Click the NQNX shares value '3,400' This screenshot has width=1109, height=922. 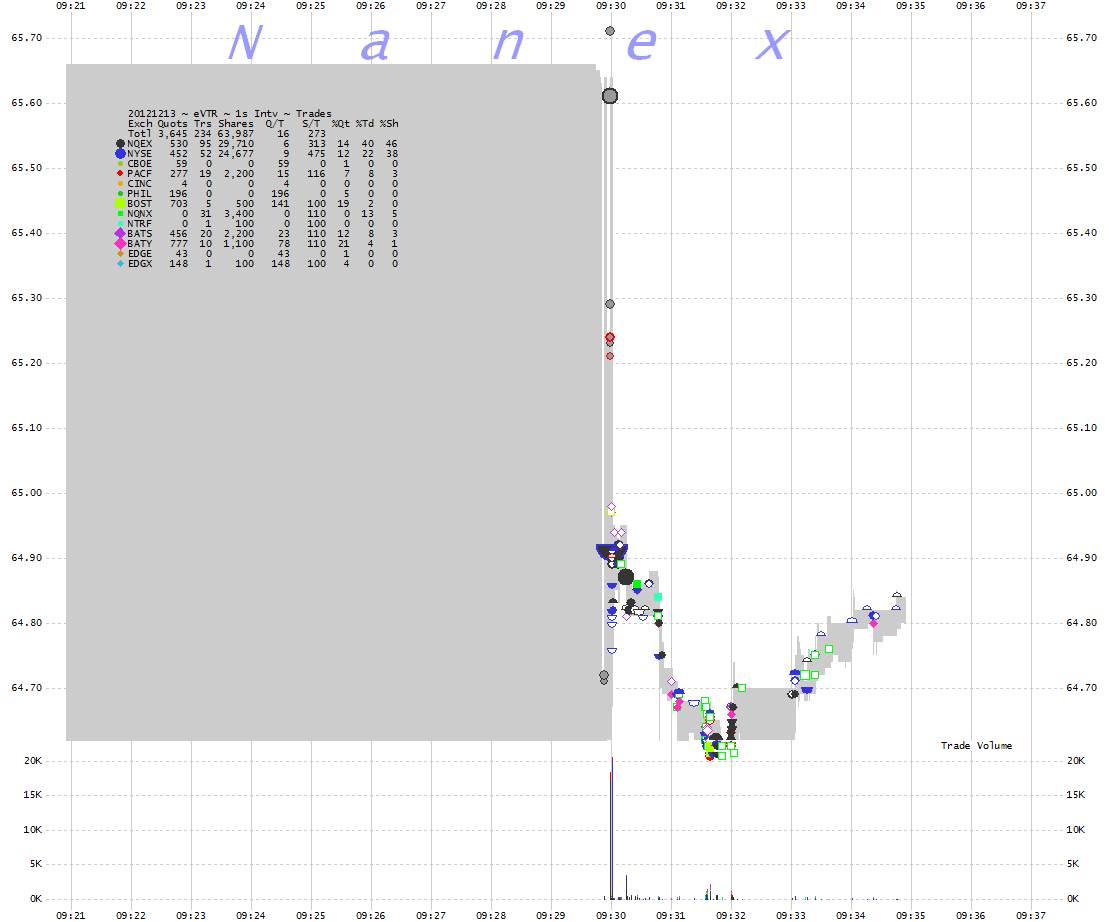[x=239, y=214]
